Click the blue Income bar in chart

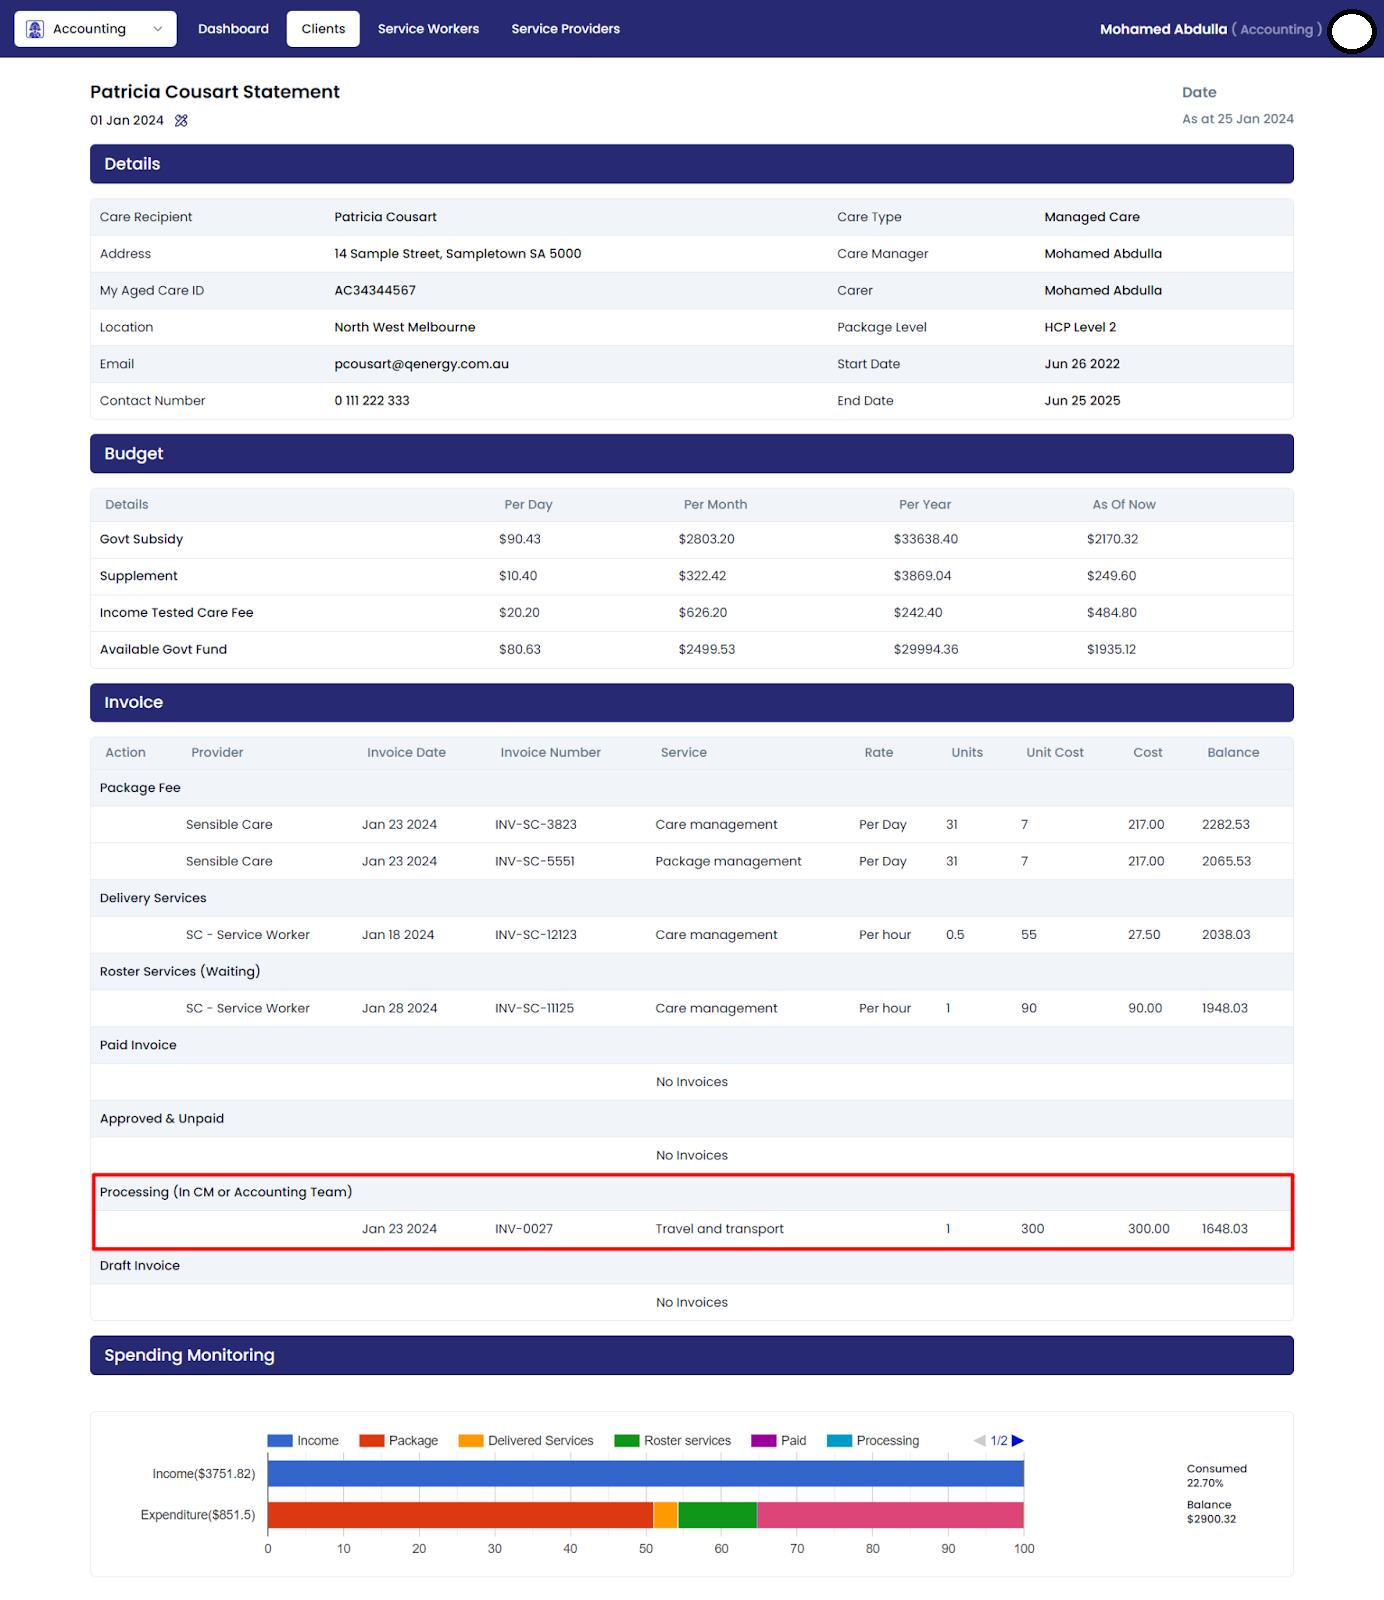[x=645, y=1474]
